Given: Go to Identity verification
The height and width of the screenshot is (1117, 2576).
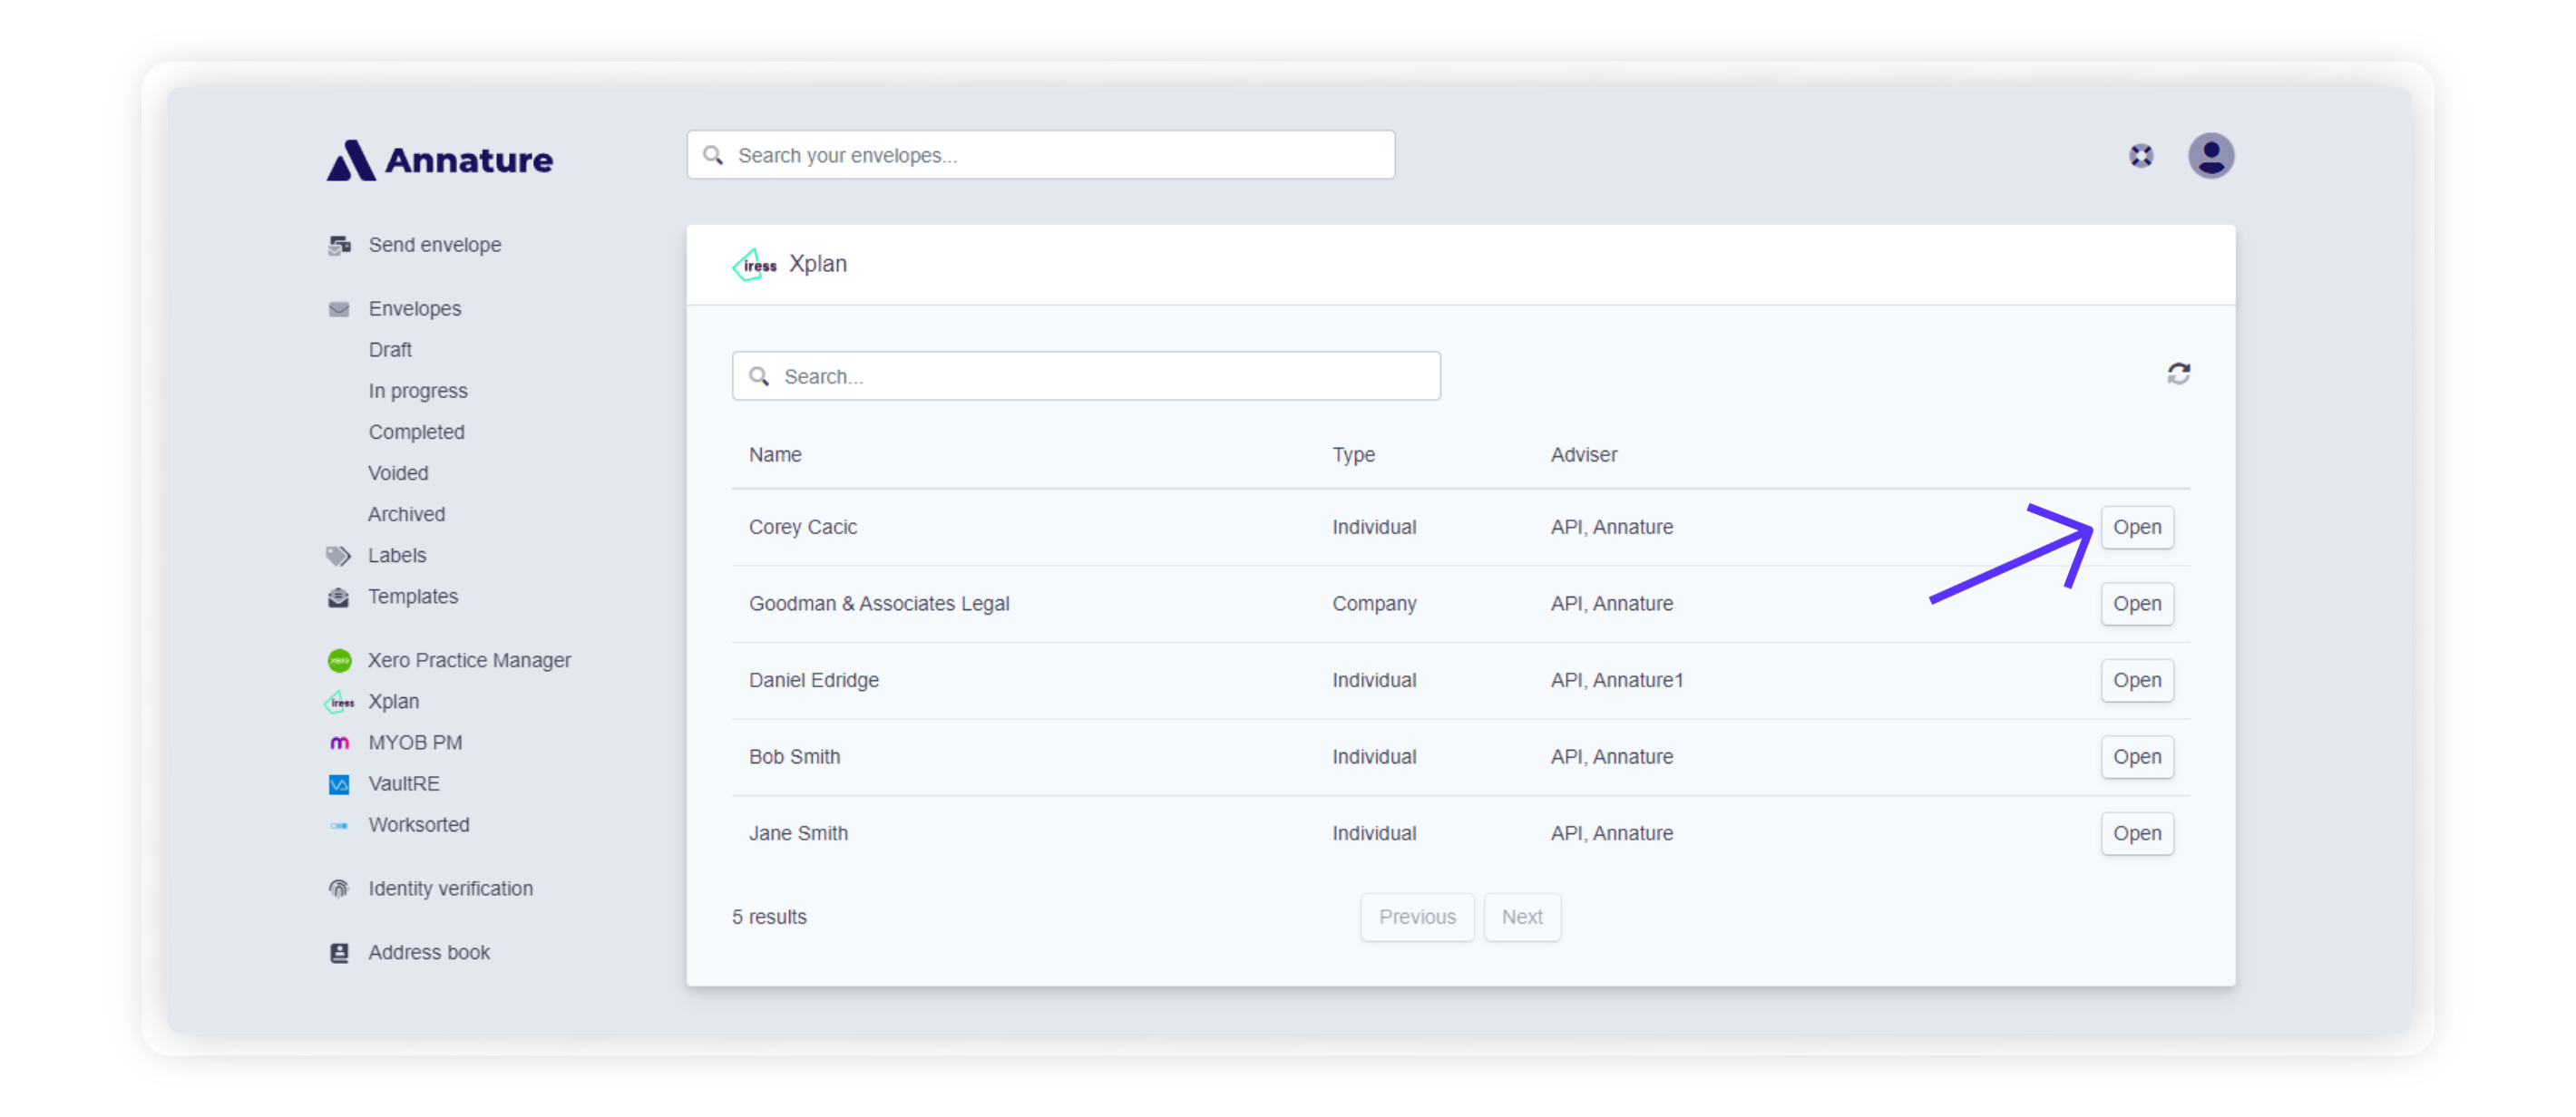Looking at the screenshot, I should pyautogui.click(x=451, y=888).
